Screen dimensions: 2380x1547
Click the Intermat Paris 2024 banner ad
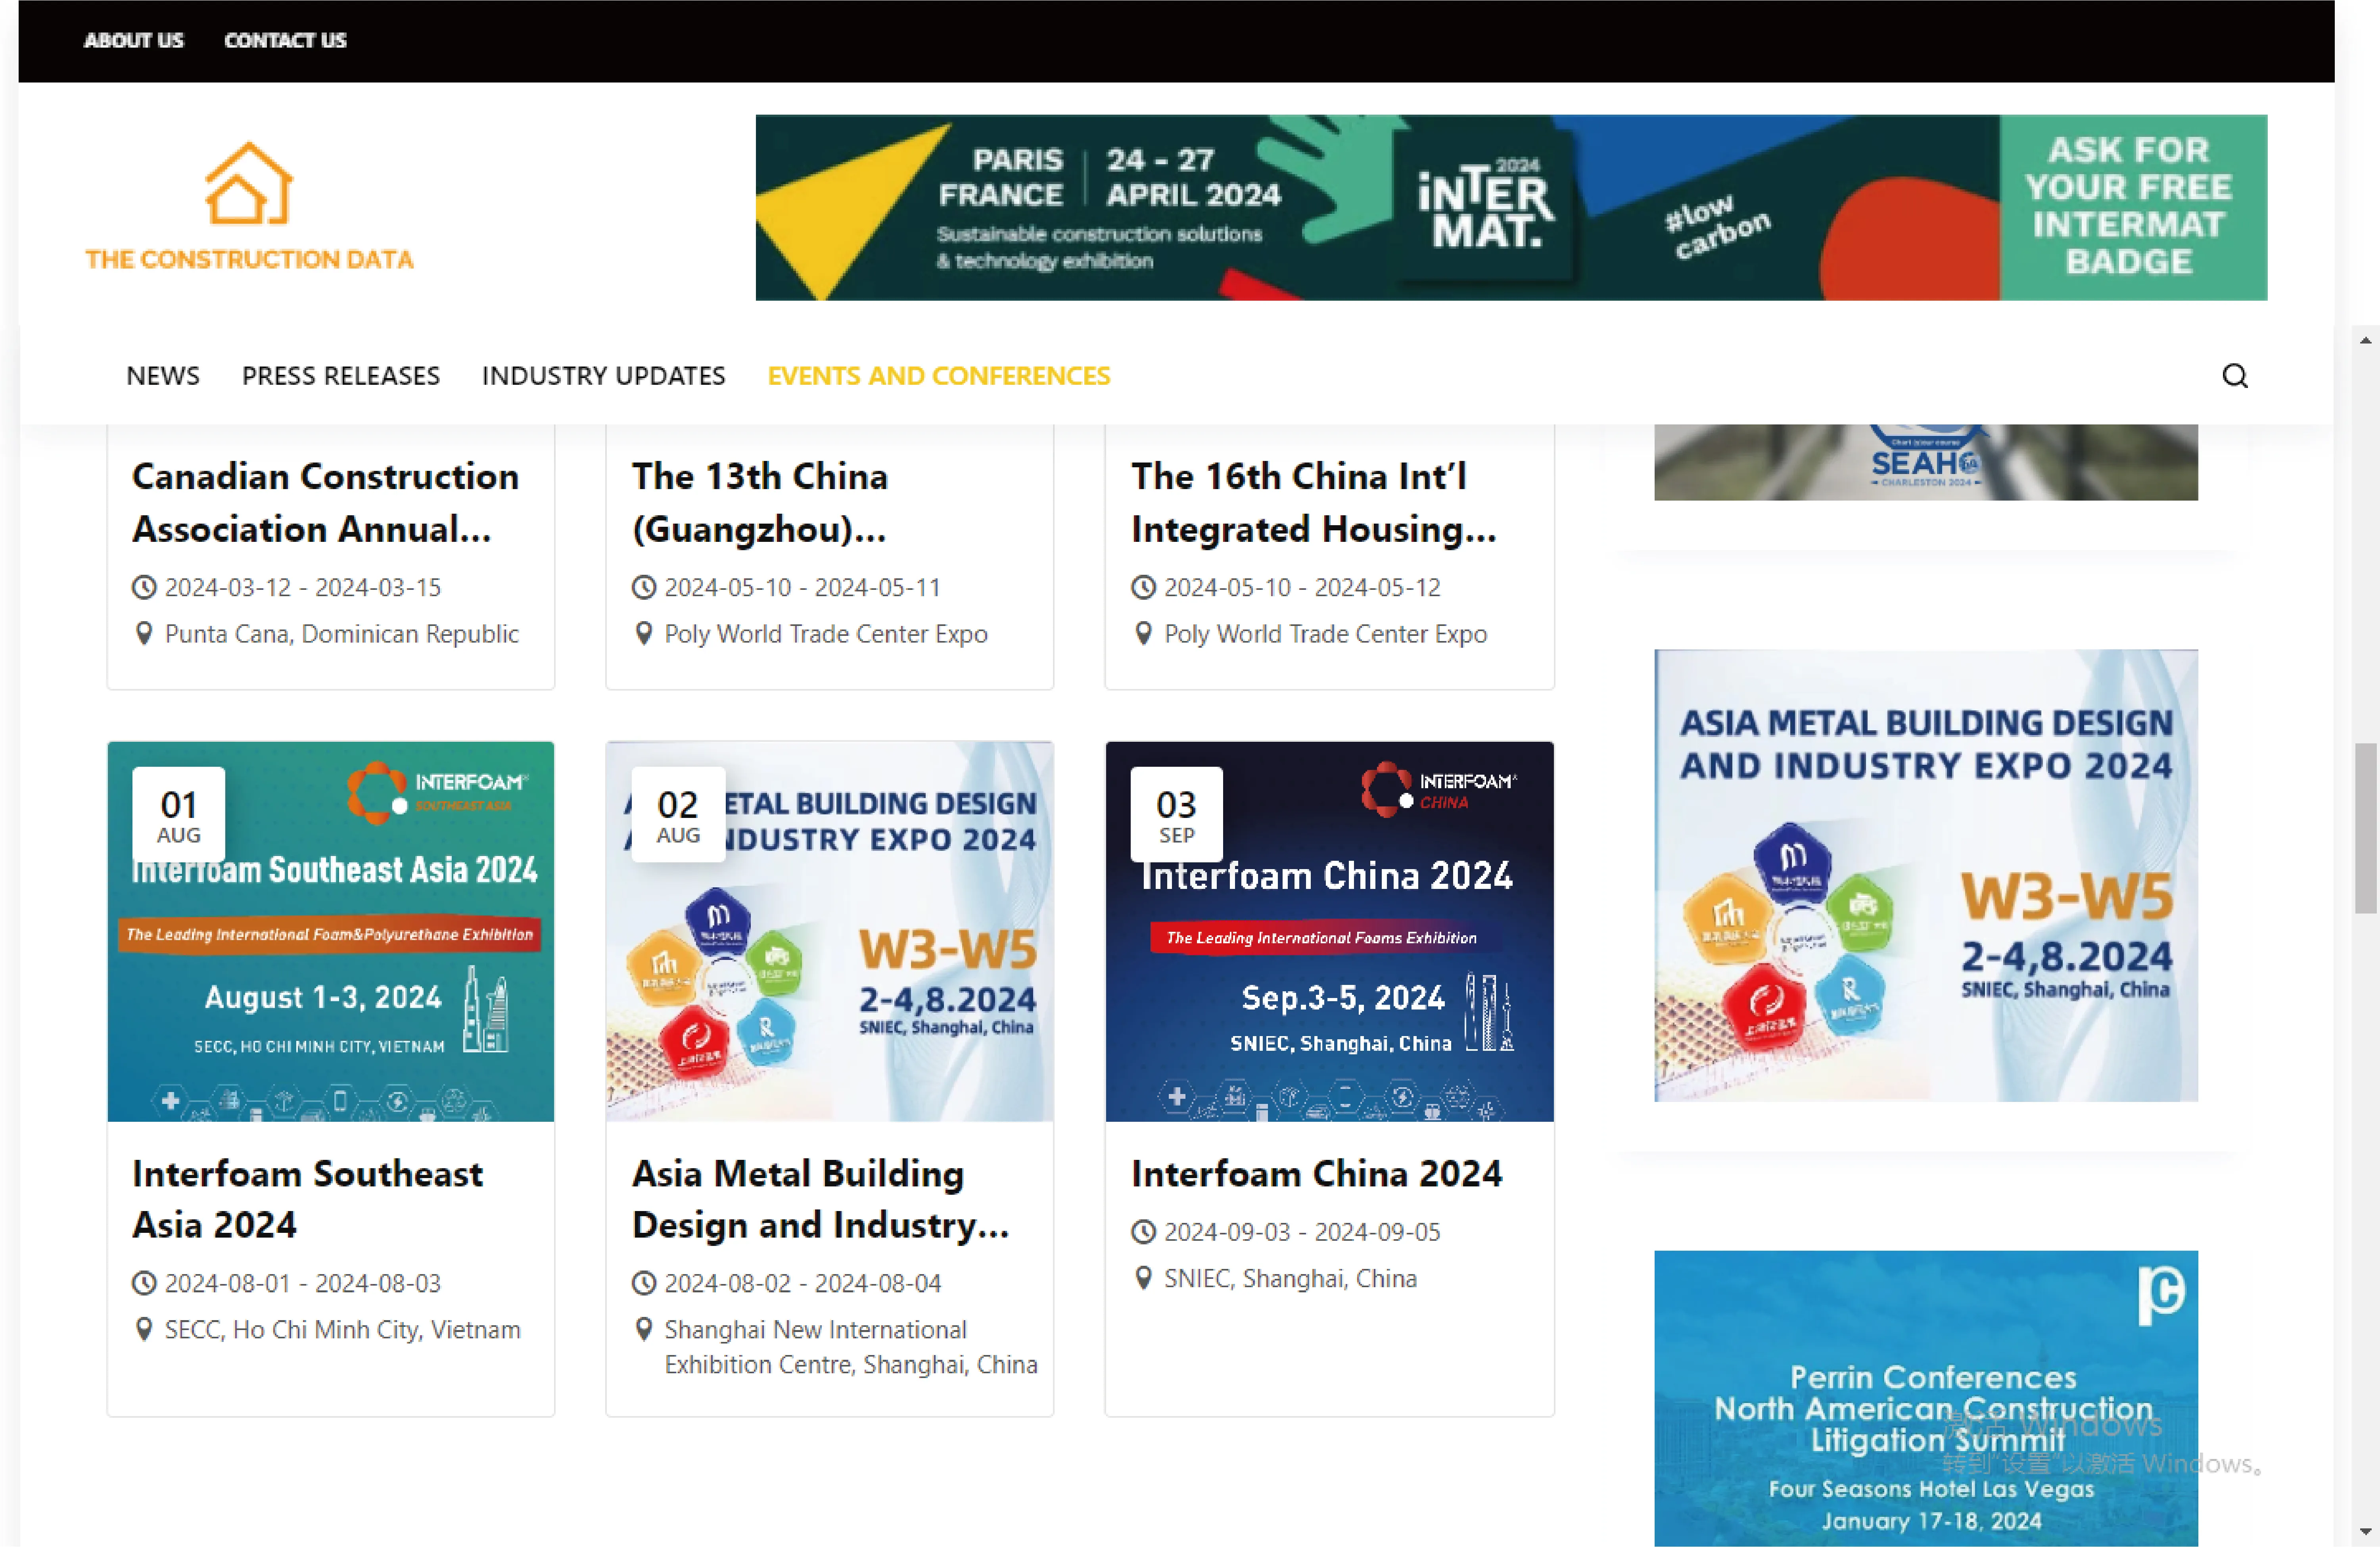tap(1511, 208)
